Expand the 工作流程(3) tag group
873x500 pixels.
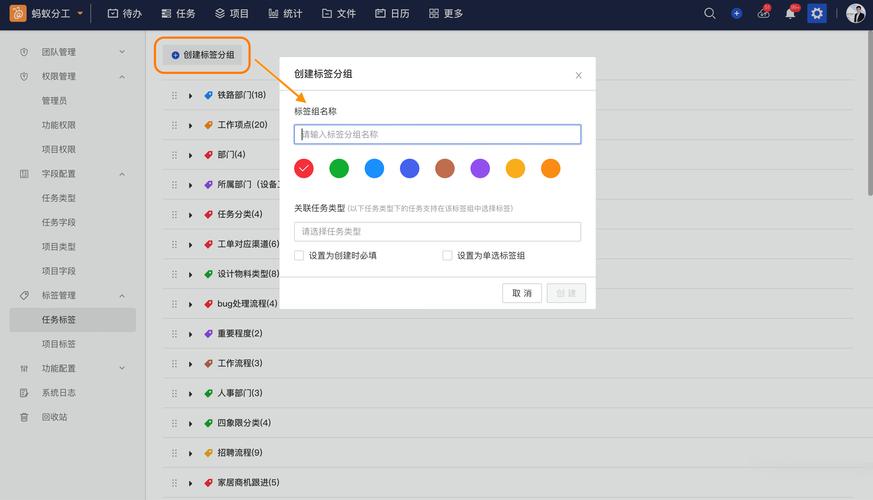point(190,364)
